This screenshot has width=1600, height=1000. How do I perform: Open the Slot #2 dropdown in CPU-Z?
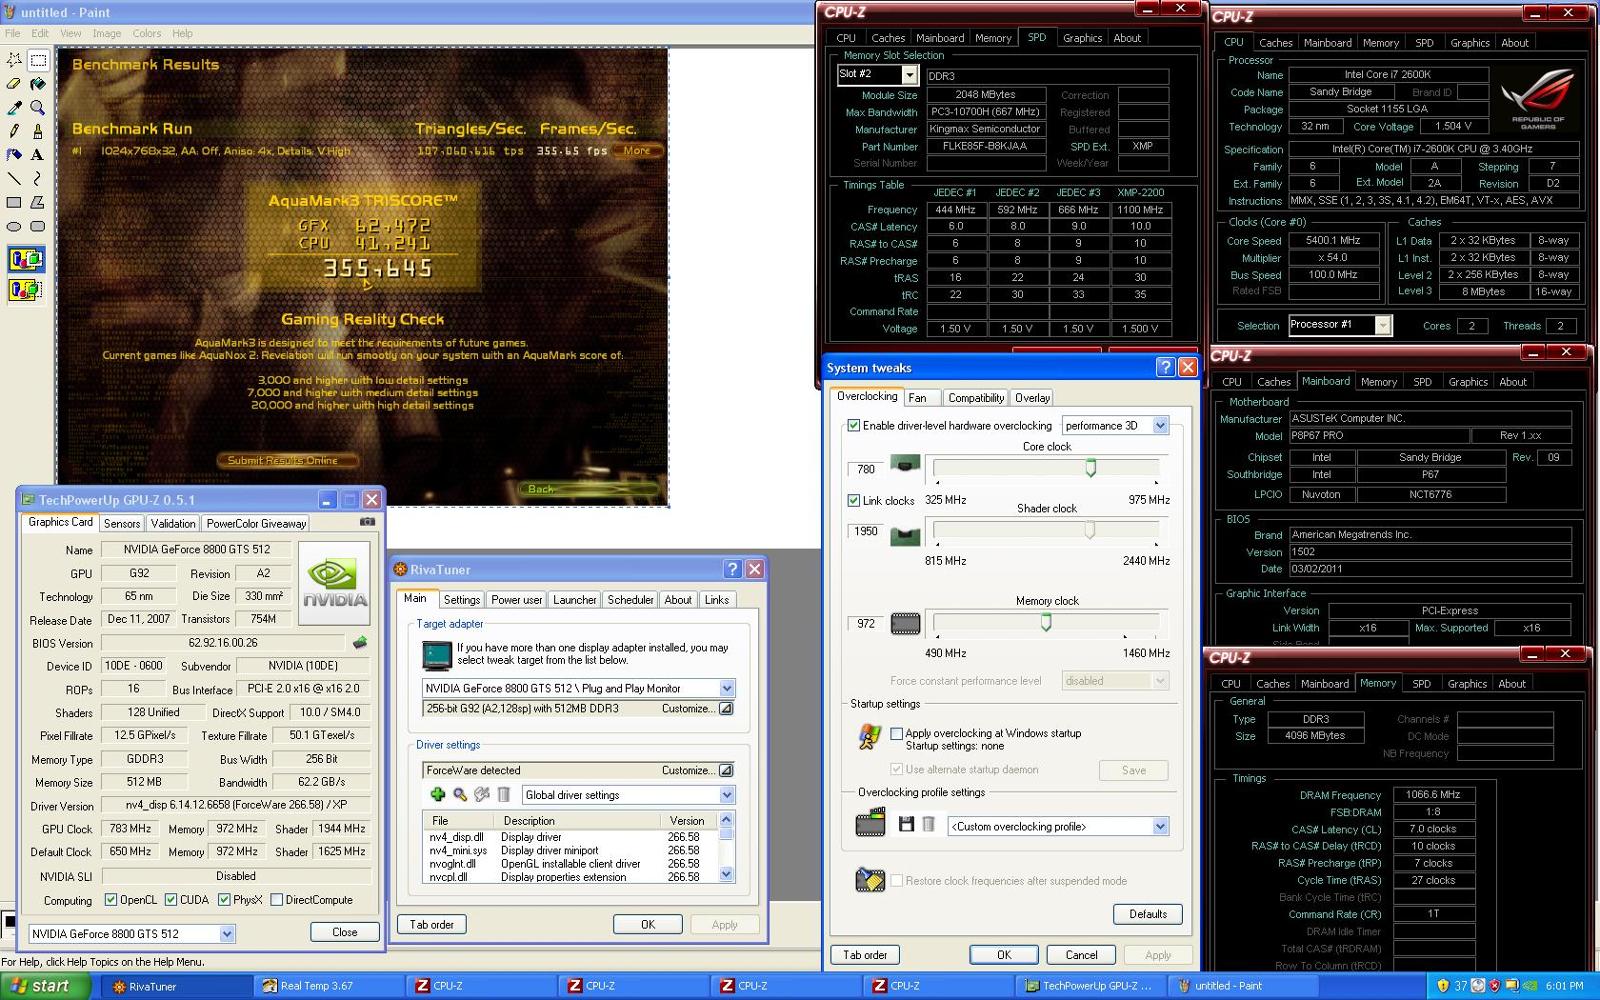pyautogui.click(x=909, y=75)
